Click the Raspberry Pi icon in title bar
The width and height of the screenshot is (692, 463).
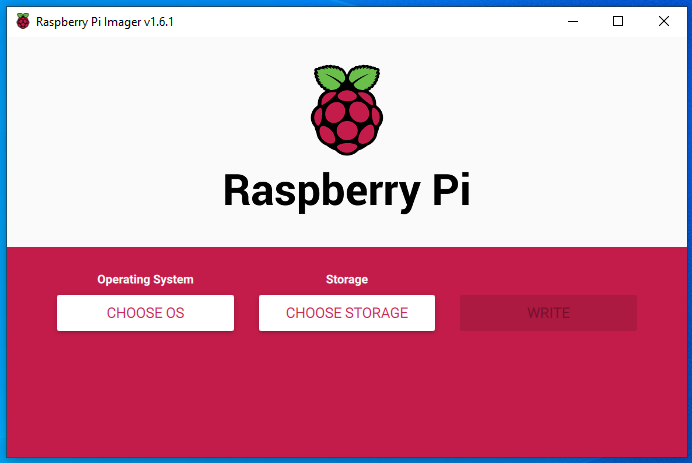point(23,21)
